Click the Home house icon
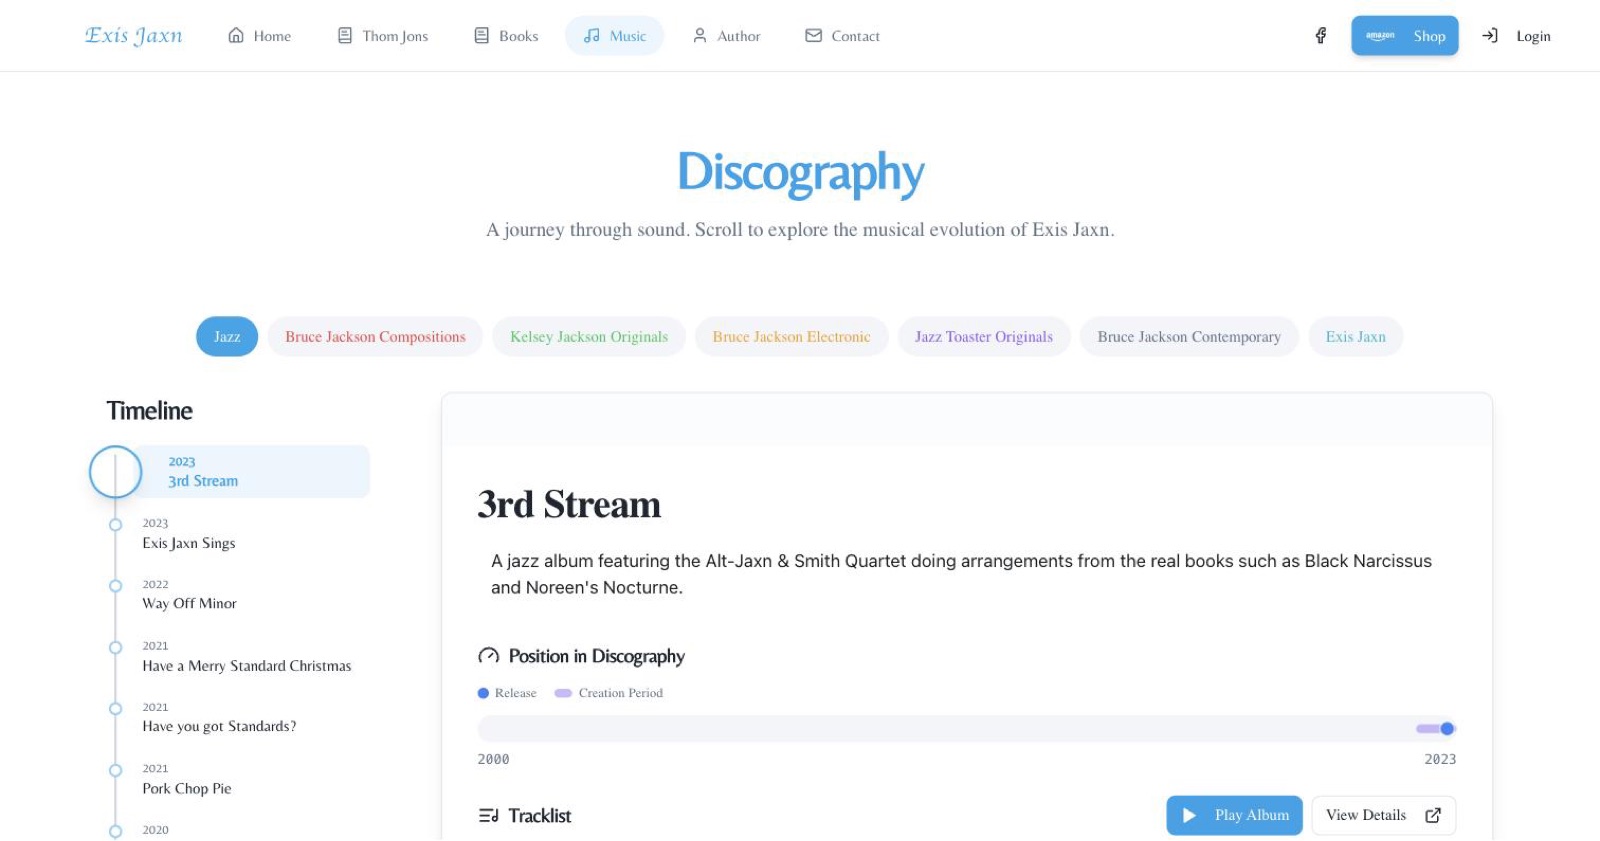The image size is (1600, 841). pyautogui.click(x=236, y=36)
